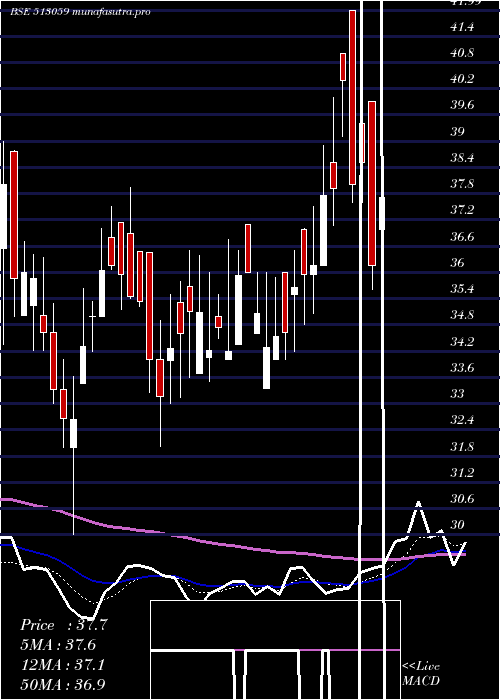Click the tallest red candle peaking near 41.8

[x=353, y=97]
